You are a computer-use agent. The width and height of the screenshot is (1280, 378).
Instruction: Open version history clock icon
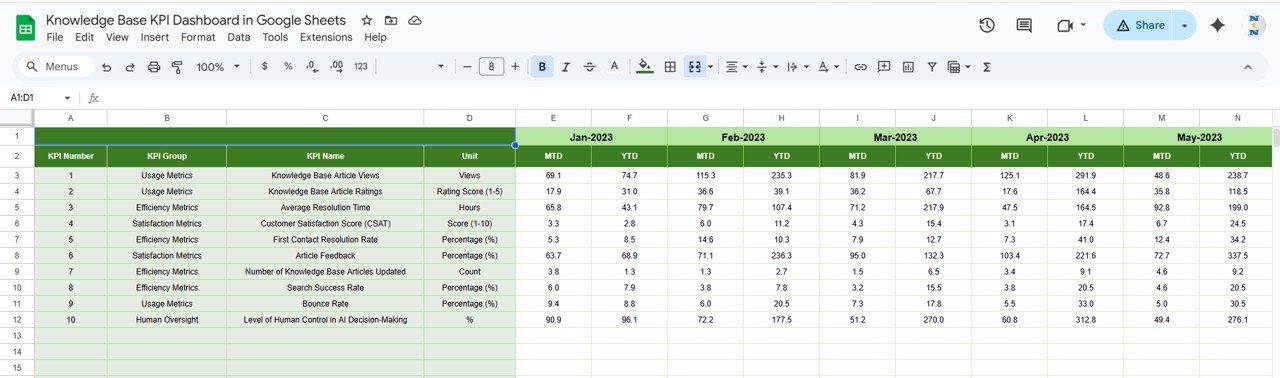(x=986, y=25)
